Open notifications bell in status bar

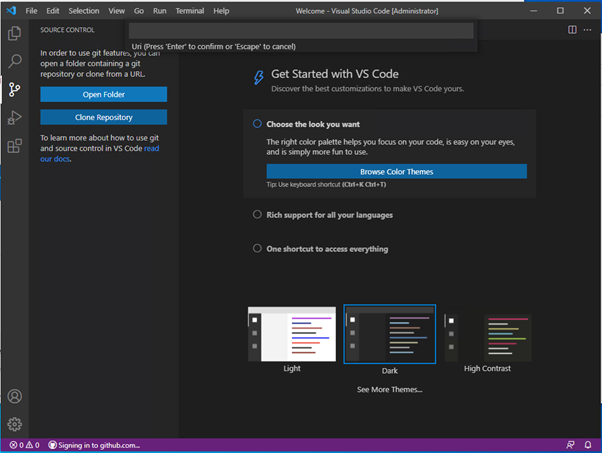click(x=590, y=445)
